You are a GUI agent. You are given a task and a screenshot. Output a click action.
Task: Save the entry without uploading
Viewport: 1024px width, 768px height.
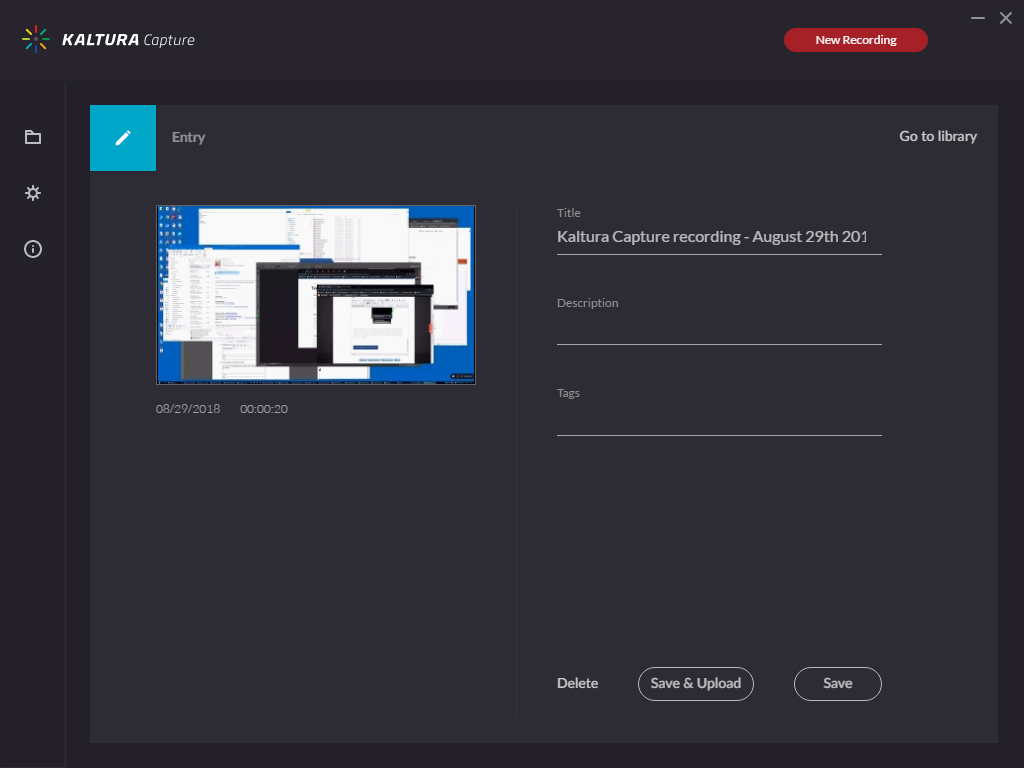point(837,683)
